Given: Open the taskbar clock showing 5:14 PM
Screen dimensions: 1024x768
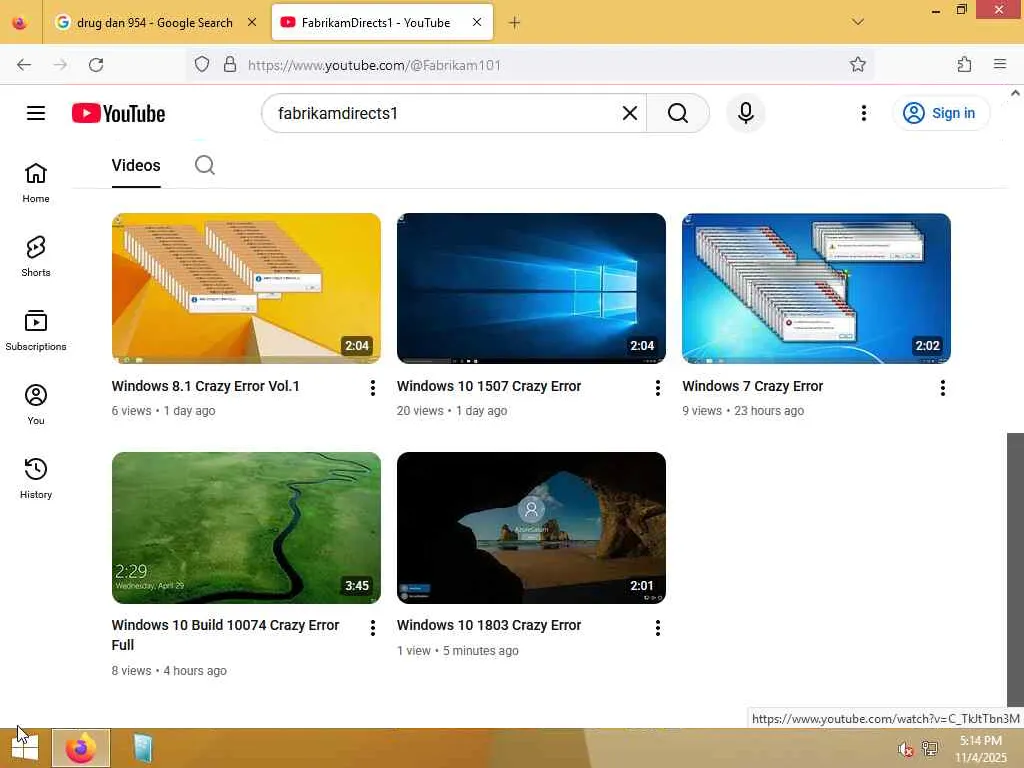Looking at the screenshot, I should click(980, 748).
